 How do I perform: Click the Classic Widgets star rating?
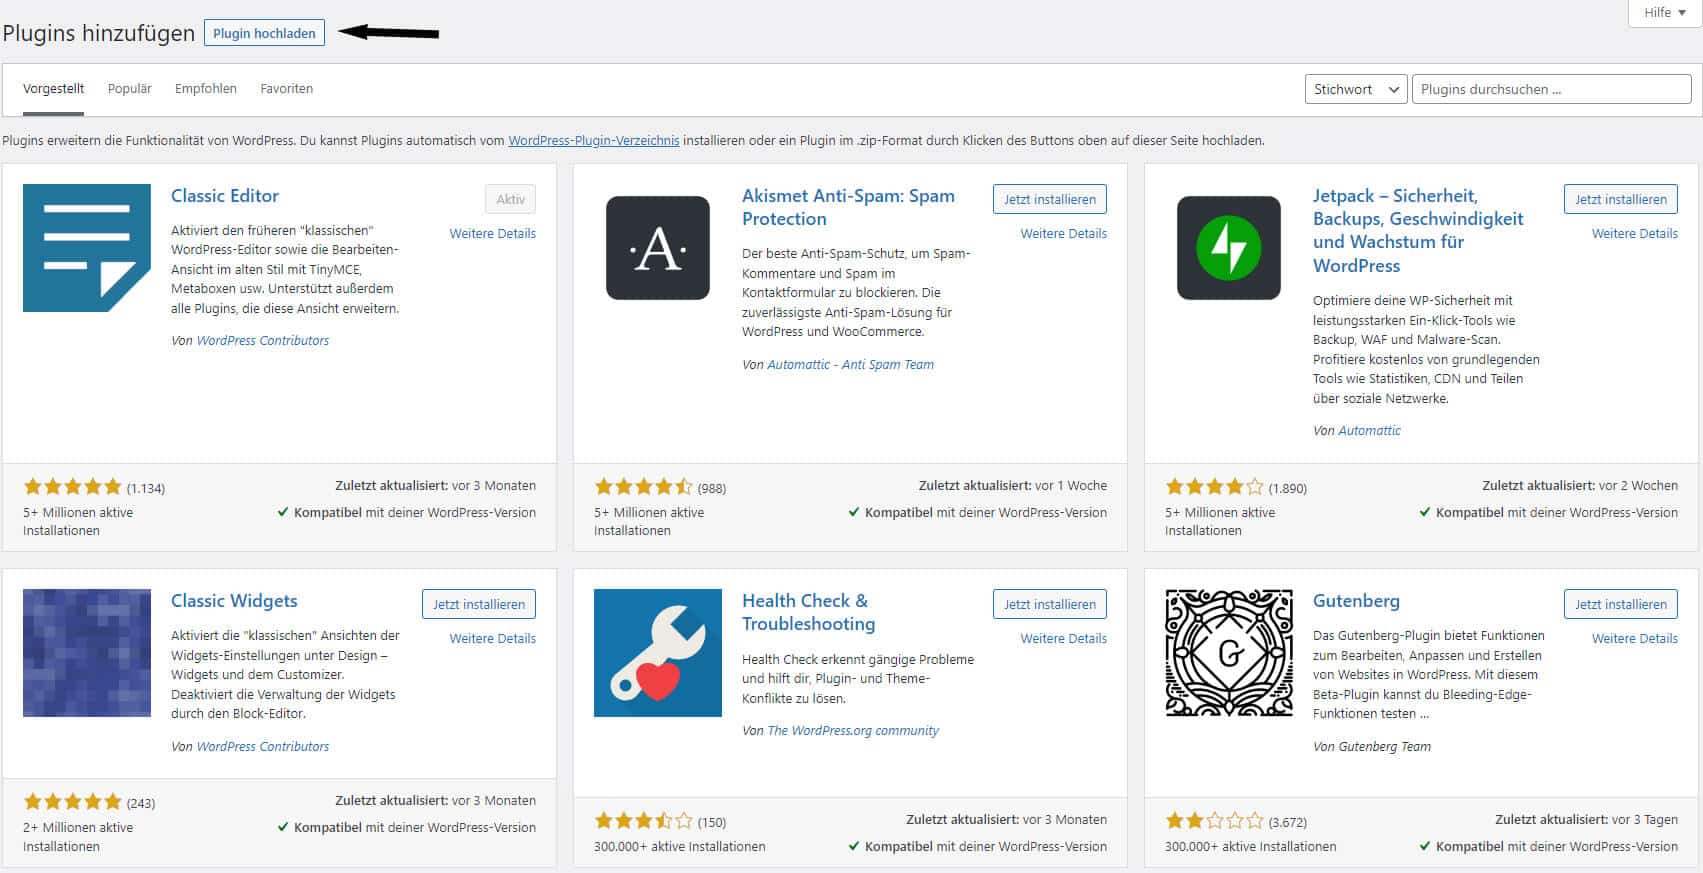(72, 802)
